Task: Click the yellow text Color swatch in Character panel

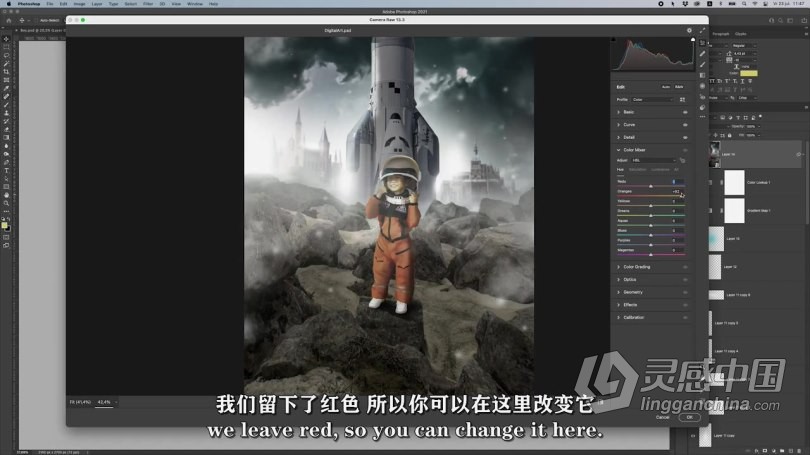Action: (x=749, y=73)
